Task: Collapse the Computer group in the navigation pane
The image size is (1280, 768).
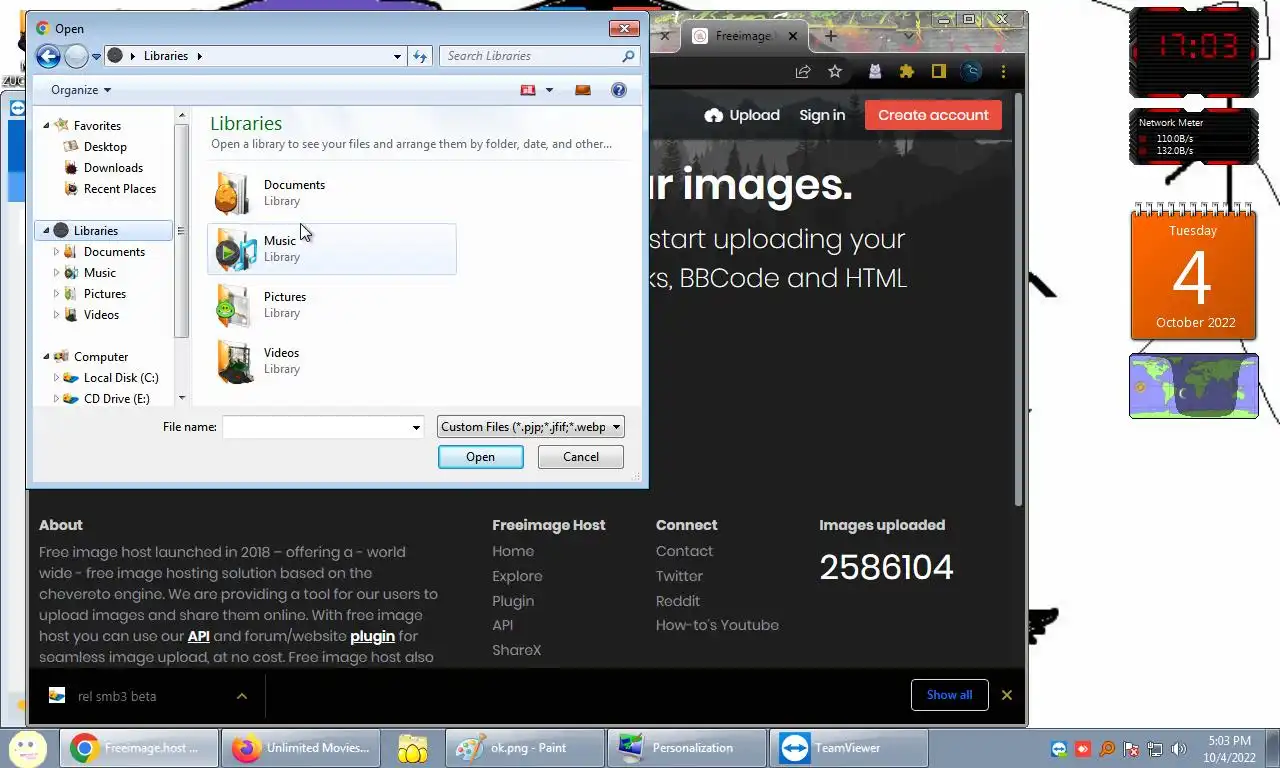Action: (x=46, y=357)
